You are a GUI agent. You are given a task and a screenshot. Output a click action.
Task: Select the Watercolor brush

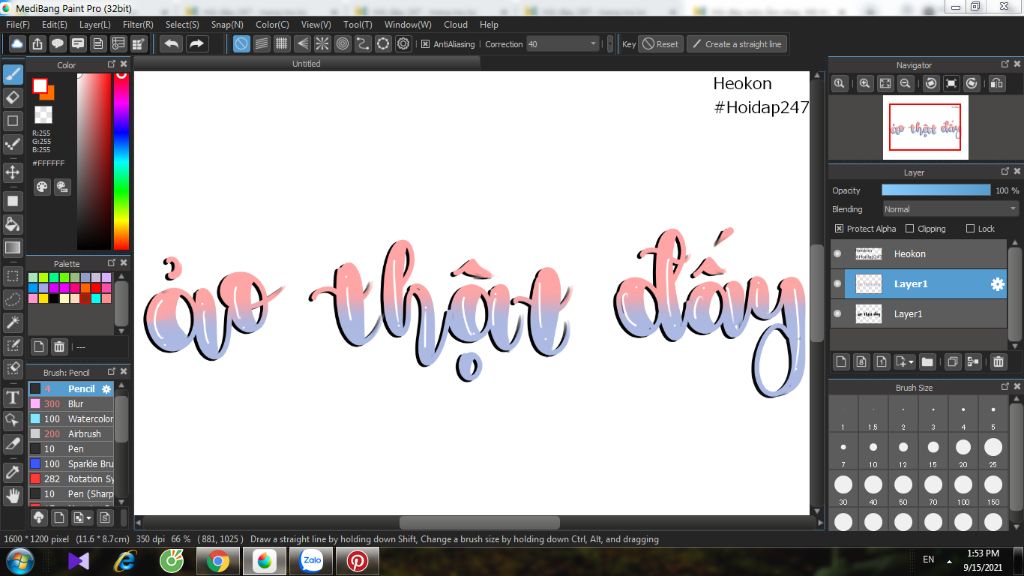tap(71, 419)
